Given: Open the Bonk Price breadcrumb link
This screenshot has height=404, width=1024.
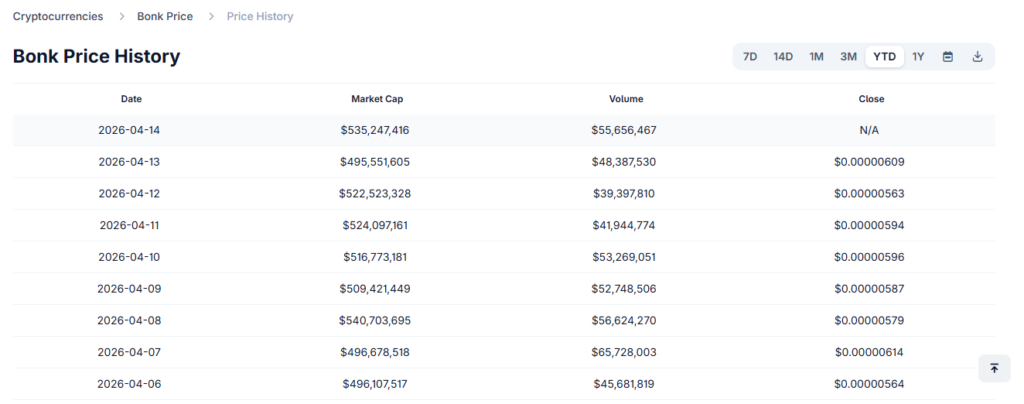Looking at the screenshot, I should (x=165, y=17).
